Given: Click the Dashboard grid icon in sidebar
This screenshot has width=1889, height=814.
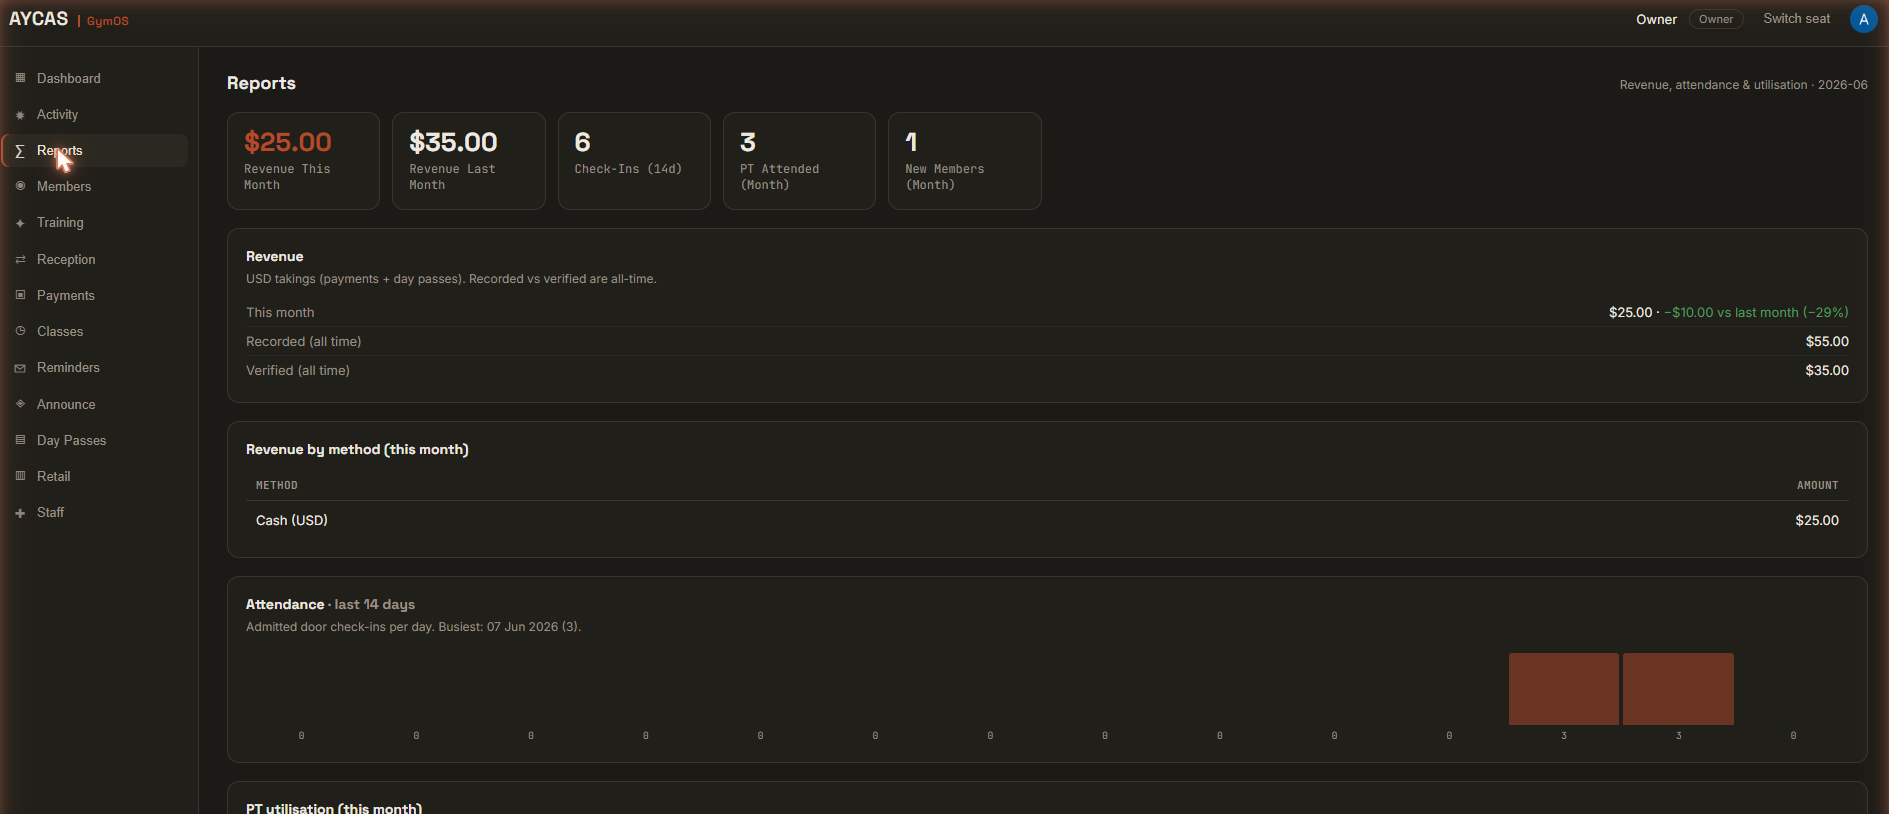Looking at the screenshot, I should (20, 78).
